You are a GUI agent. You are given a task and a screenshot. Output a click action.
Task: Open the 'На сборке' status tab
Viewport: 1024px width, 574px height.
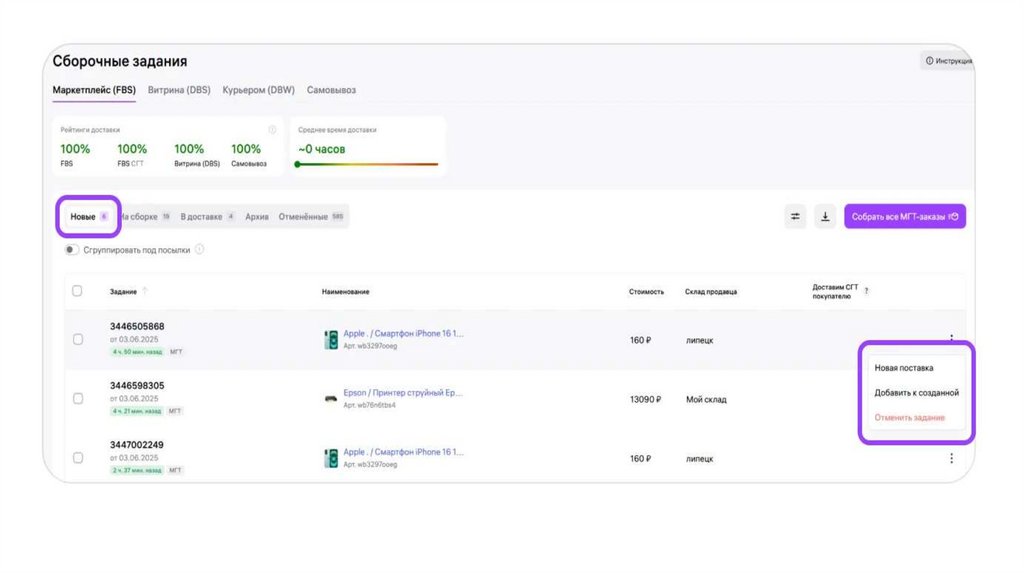pyautogui.click(x=140, y=216)
